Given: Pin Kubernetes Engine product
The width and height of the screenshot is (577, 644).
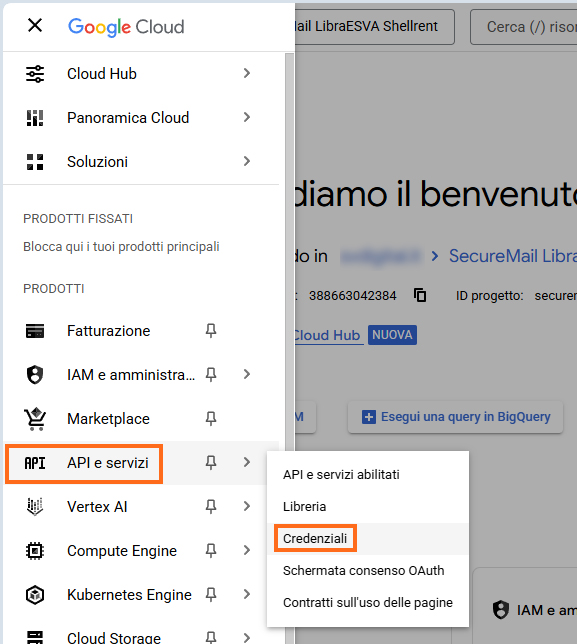Looking at the screenshot, I should click(211, 594).
